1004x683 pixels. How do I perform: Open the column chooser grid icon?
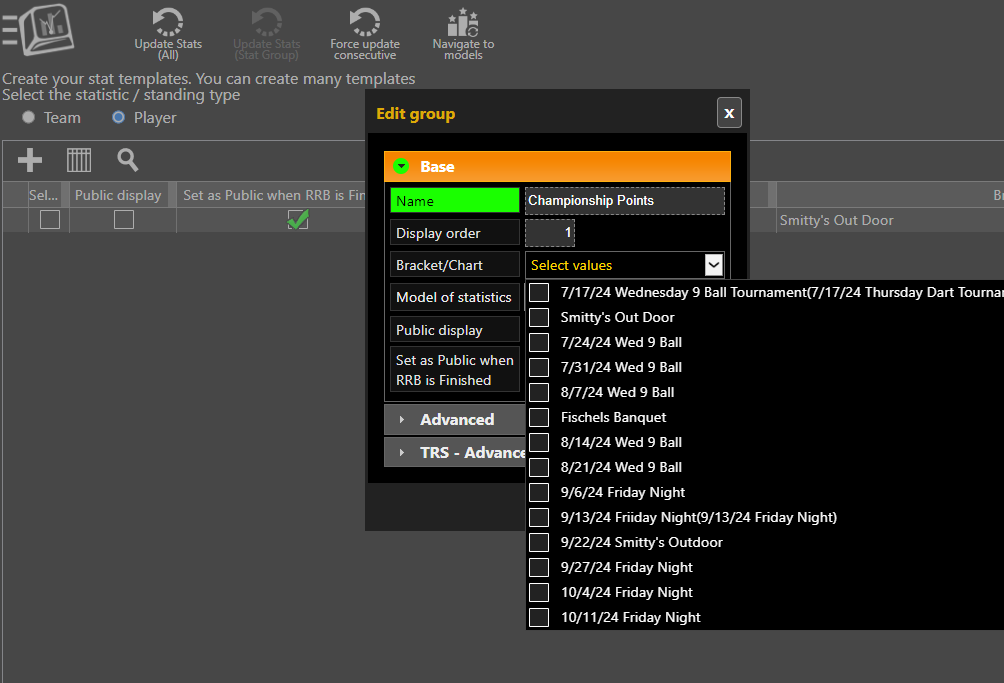pyautogui.click(x=79, y=160)
